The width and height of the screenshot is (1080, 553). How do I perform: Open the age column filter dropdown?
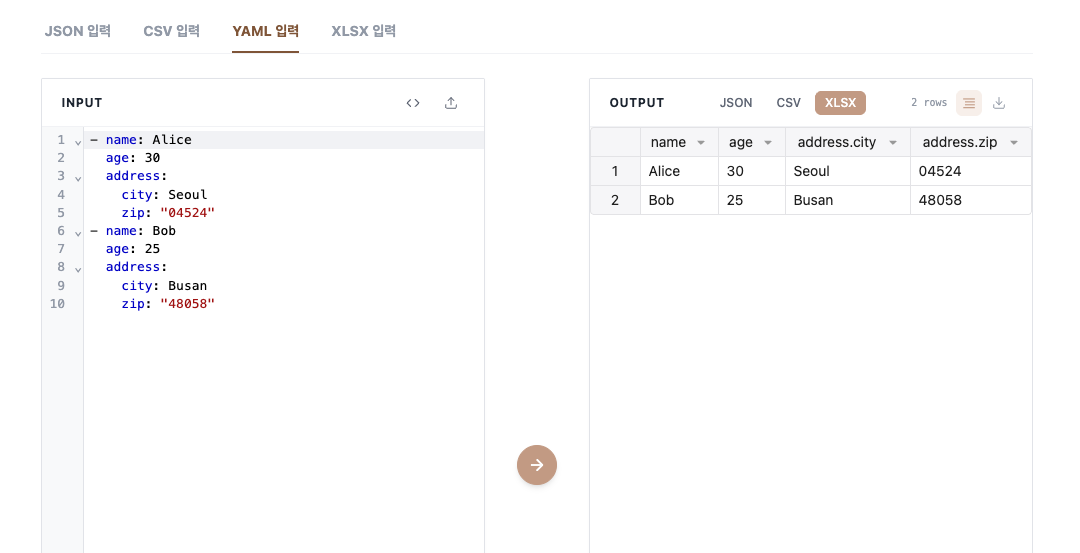768,143
